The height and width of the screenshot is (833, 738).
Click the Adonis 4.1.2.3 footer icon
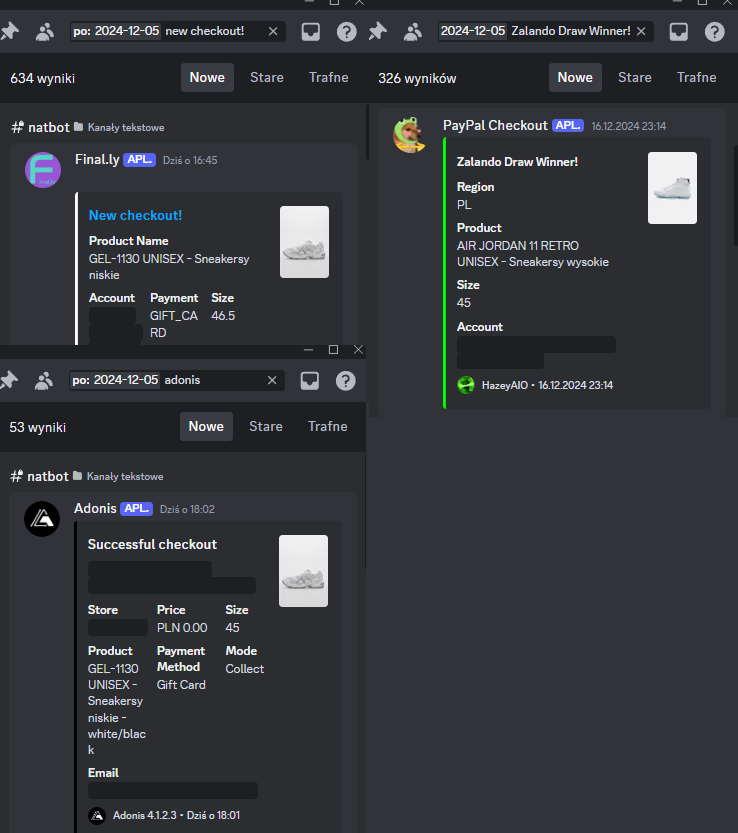(97, 815)
